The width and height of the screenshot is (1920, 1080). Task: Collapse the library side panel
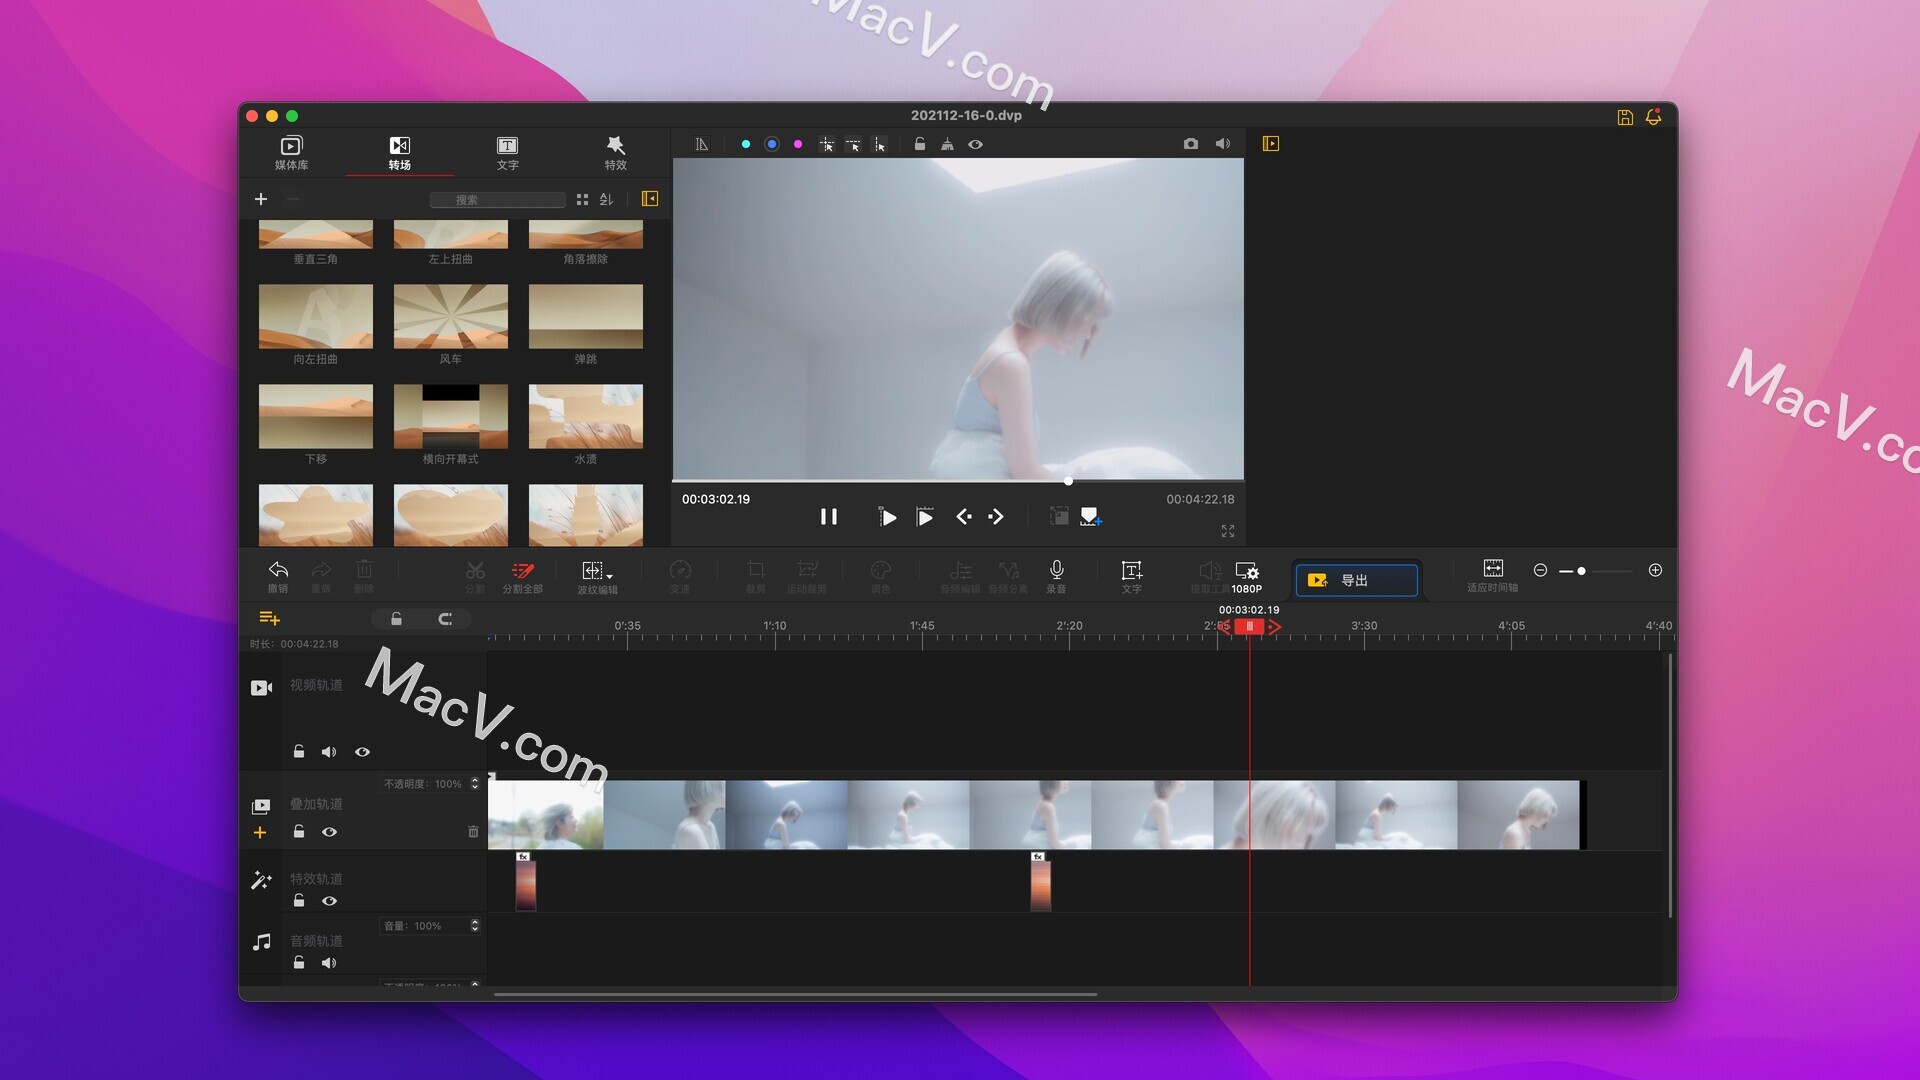point(650,199)
